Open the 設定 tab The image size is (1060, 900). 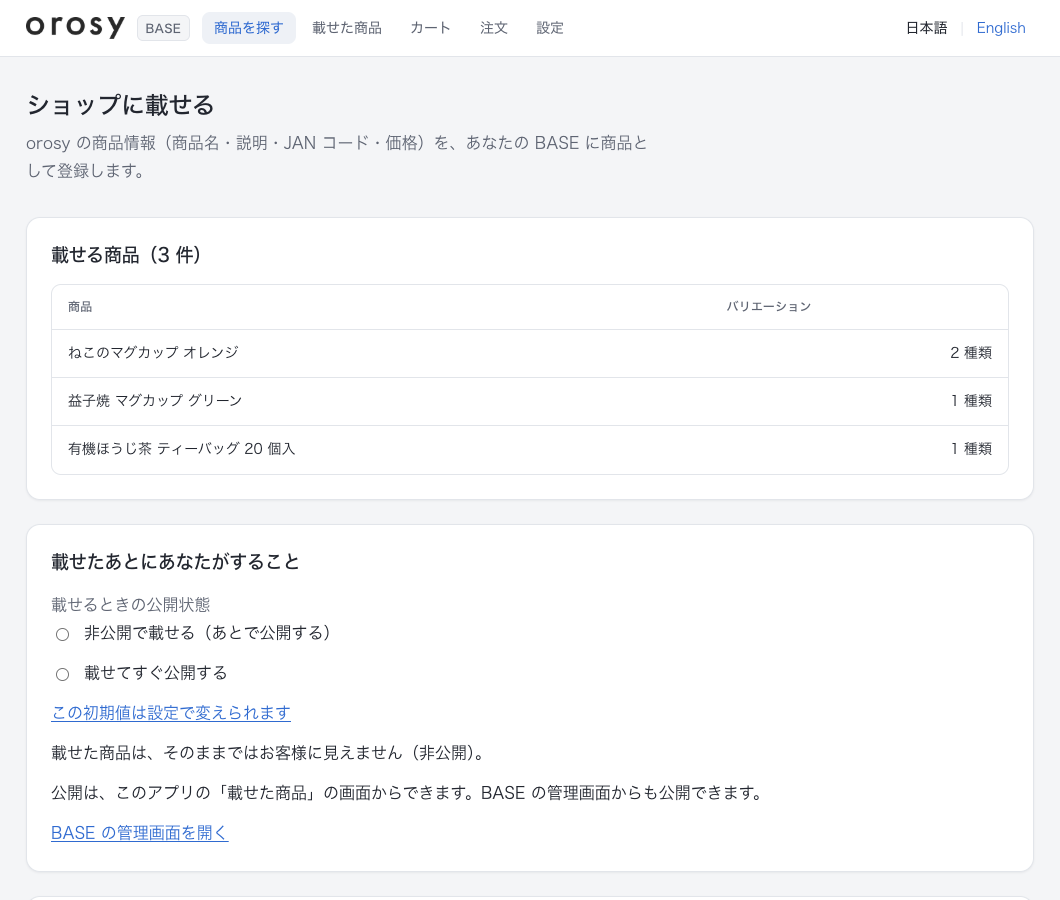pyautogui.click(x=550, y=28)
